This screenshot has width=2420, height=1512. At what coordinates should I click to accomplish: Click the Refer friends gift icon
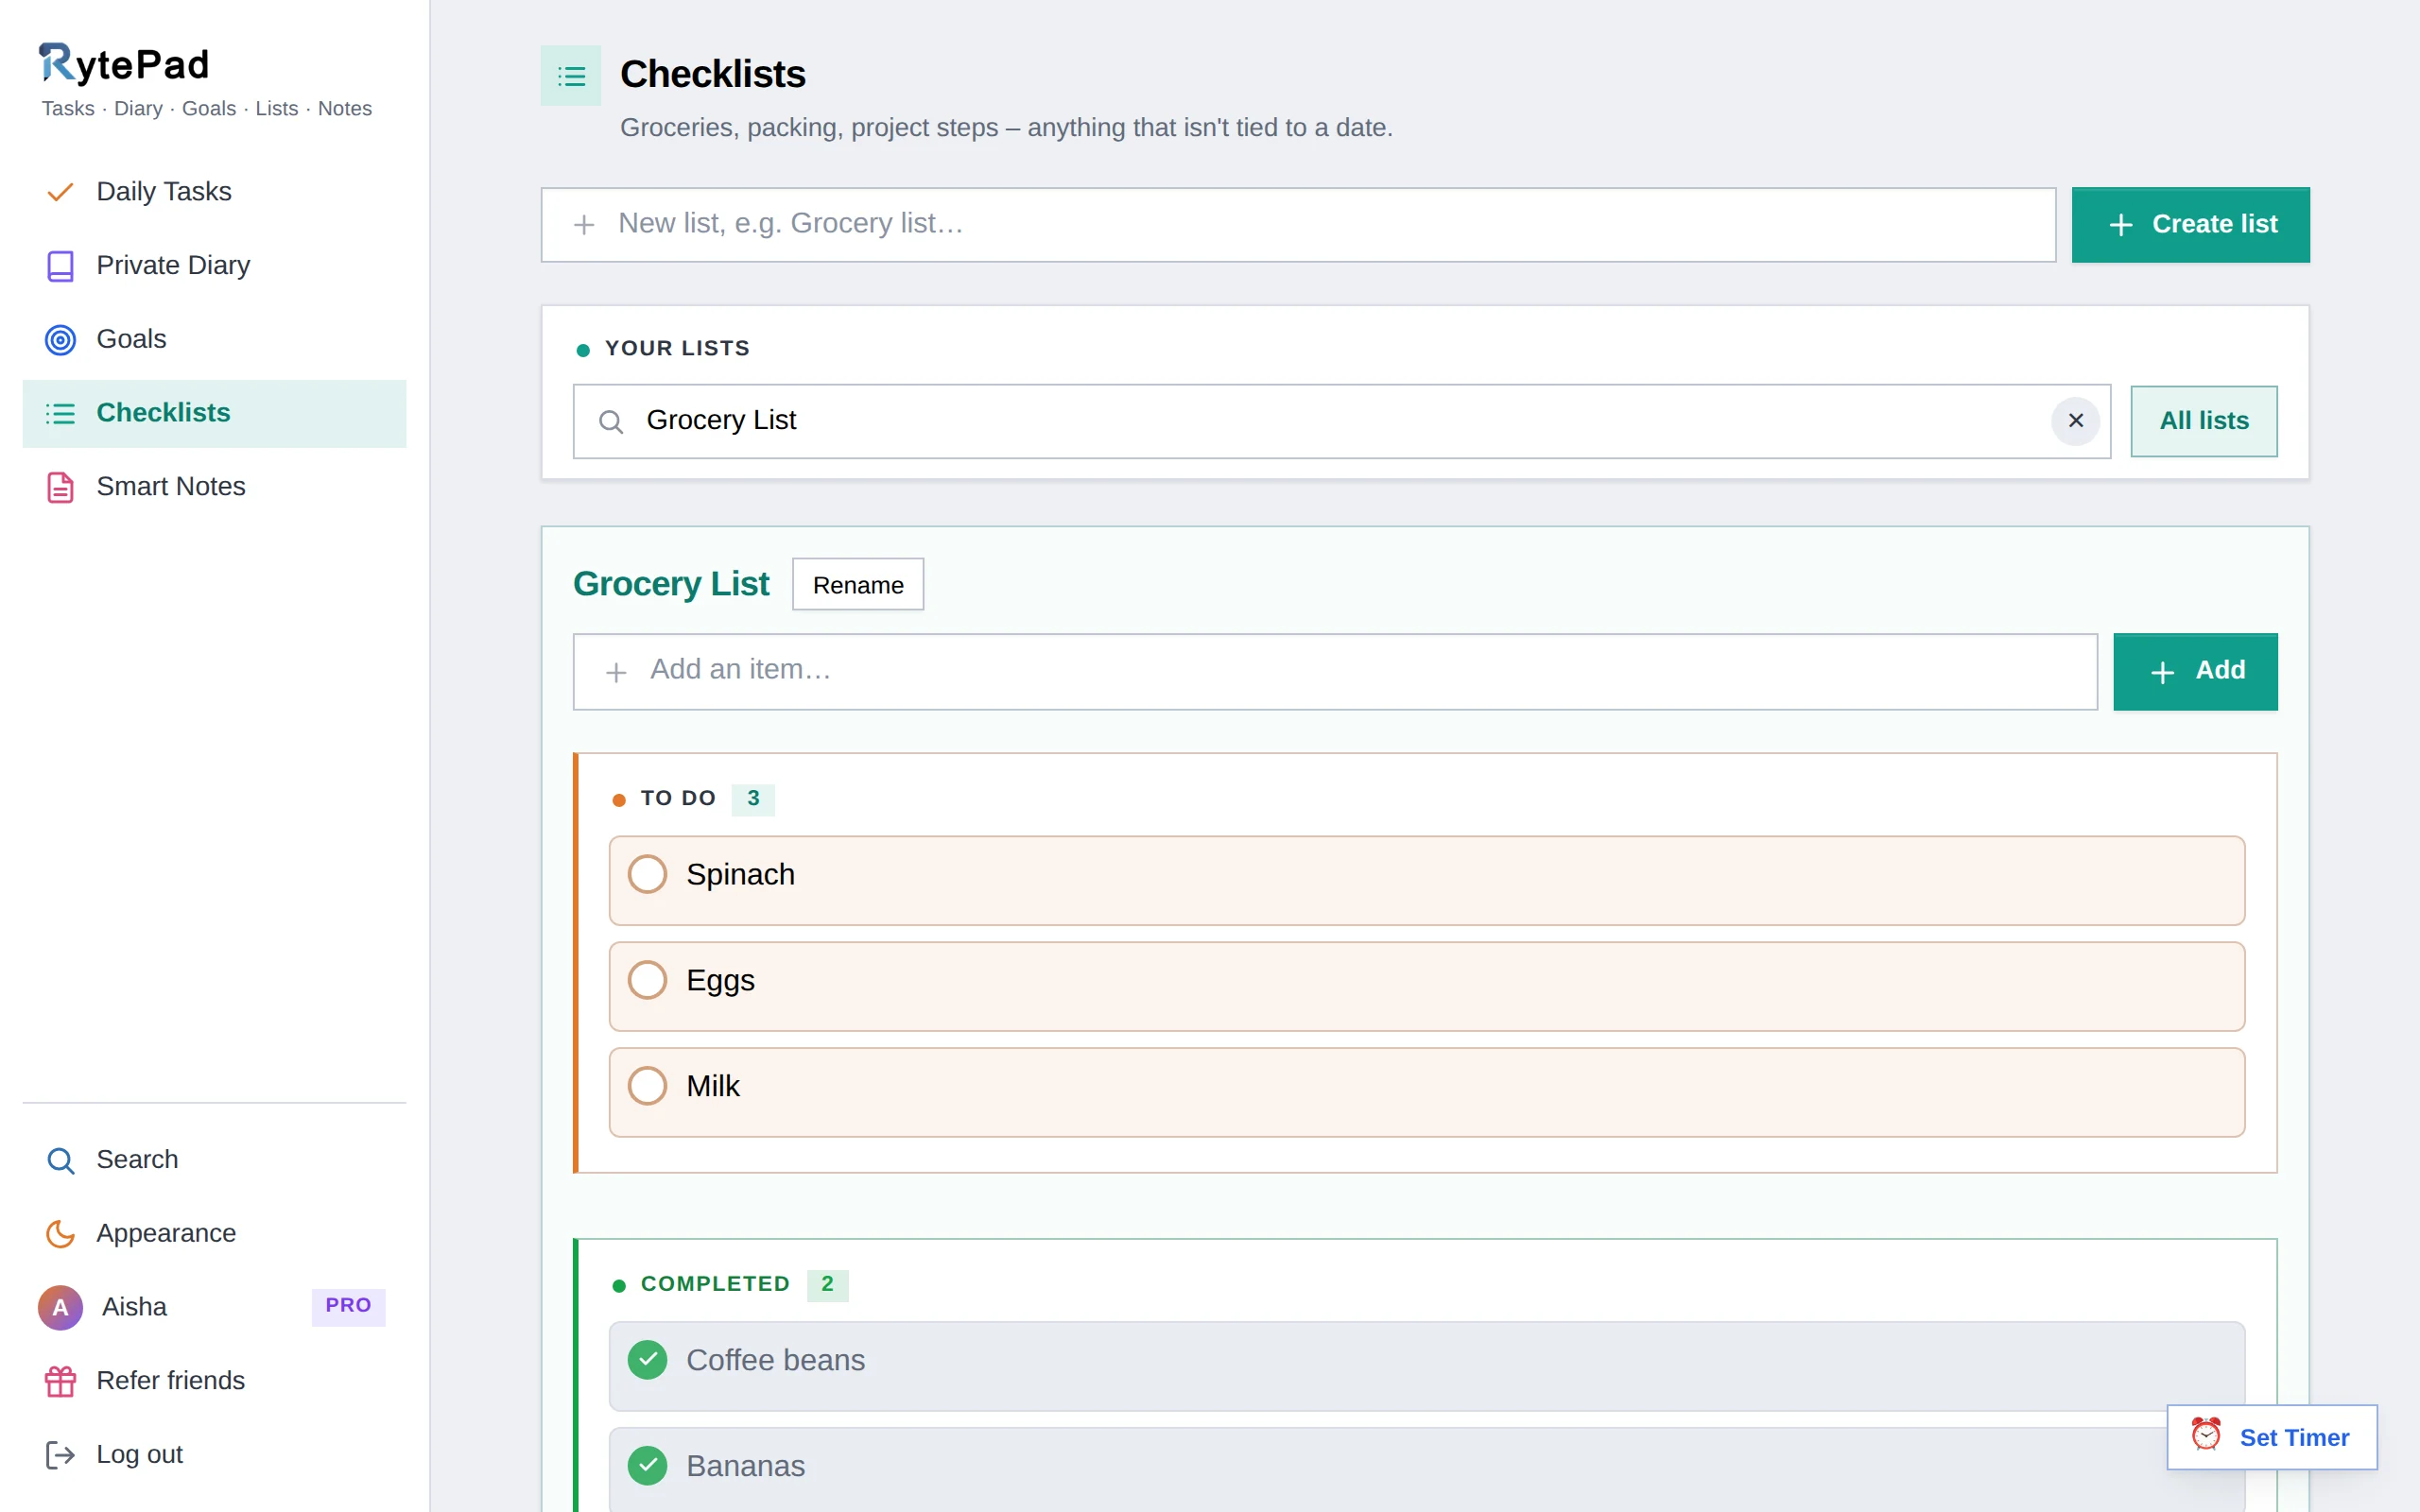pos(60,1381)
